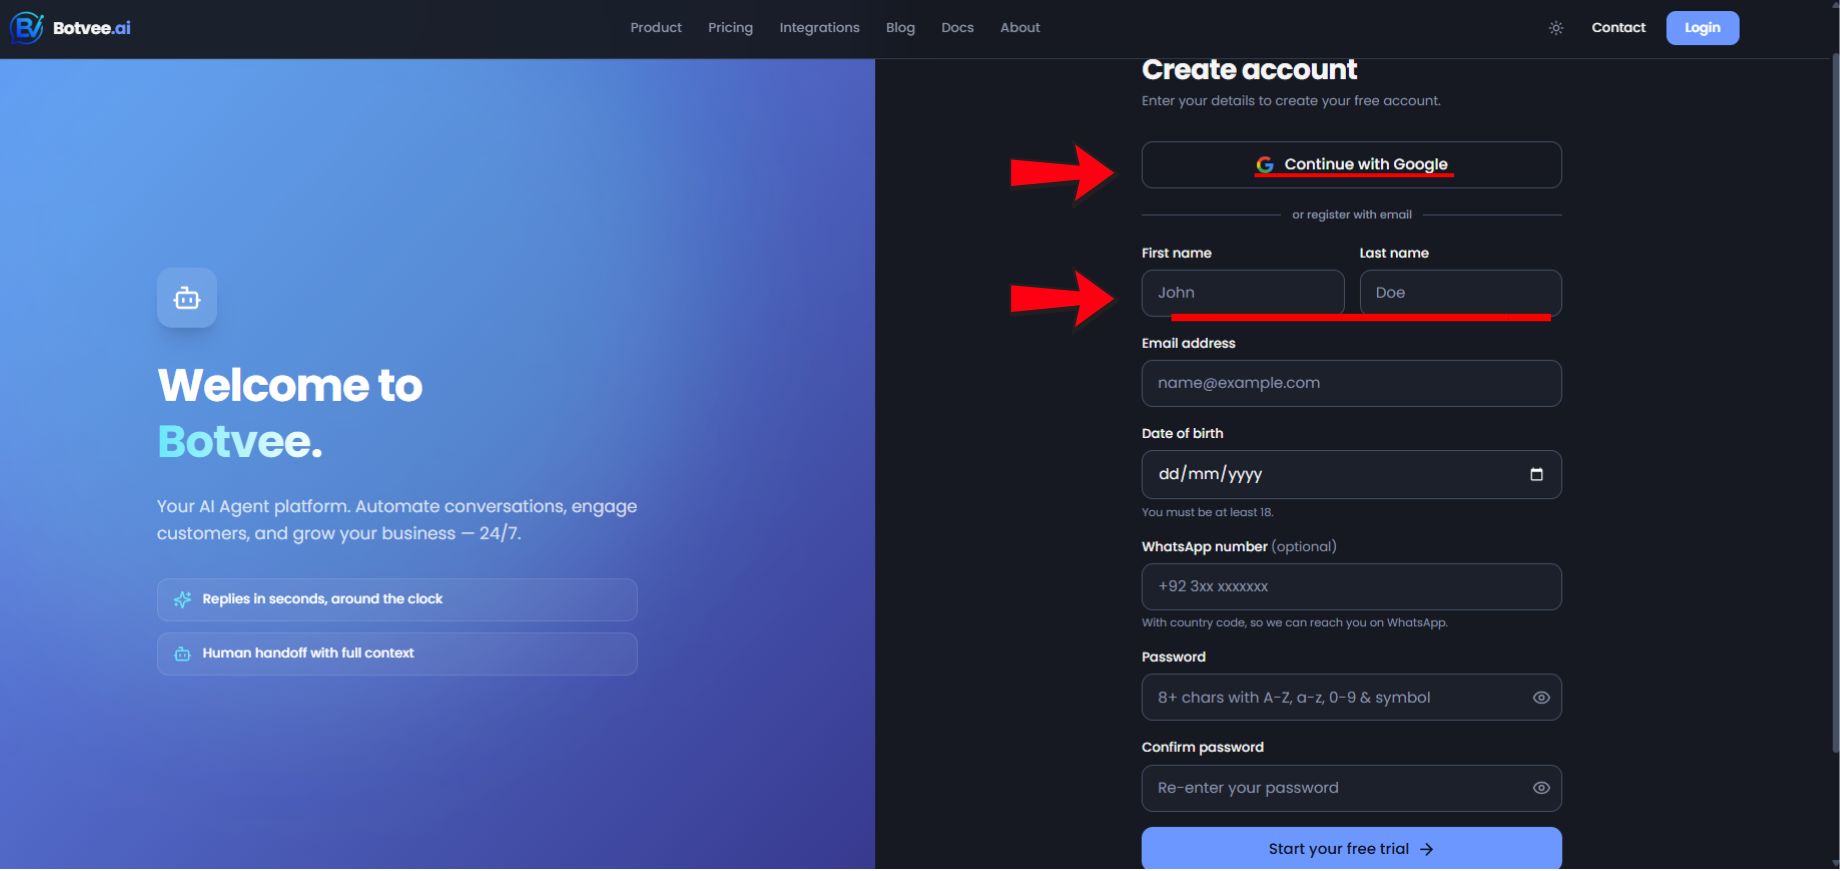Click the Replies in seconds feature card
The image size is (1840, 871).
tap(397, 599)
